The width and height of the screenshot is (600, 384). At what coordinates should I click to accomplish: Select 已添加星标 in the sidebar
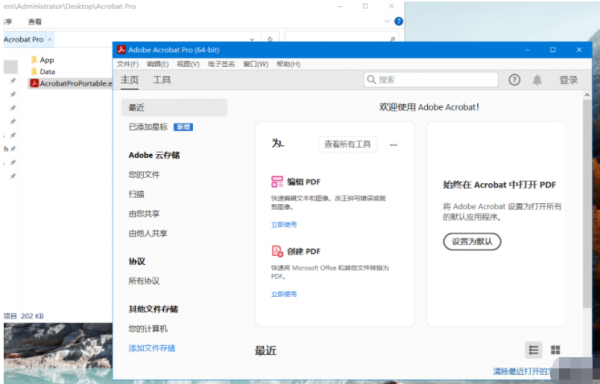tap(148, 127)
